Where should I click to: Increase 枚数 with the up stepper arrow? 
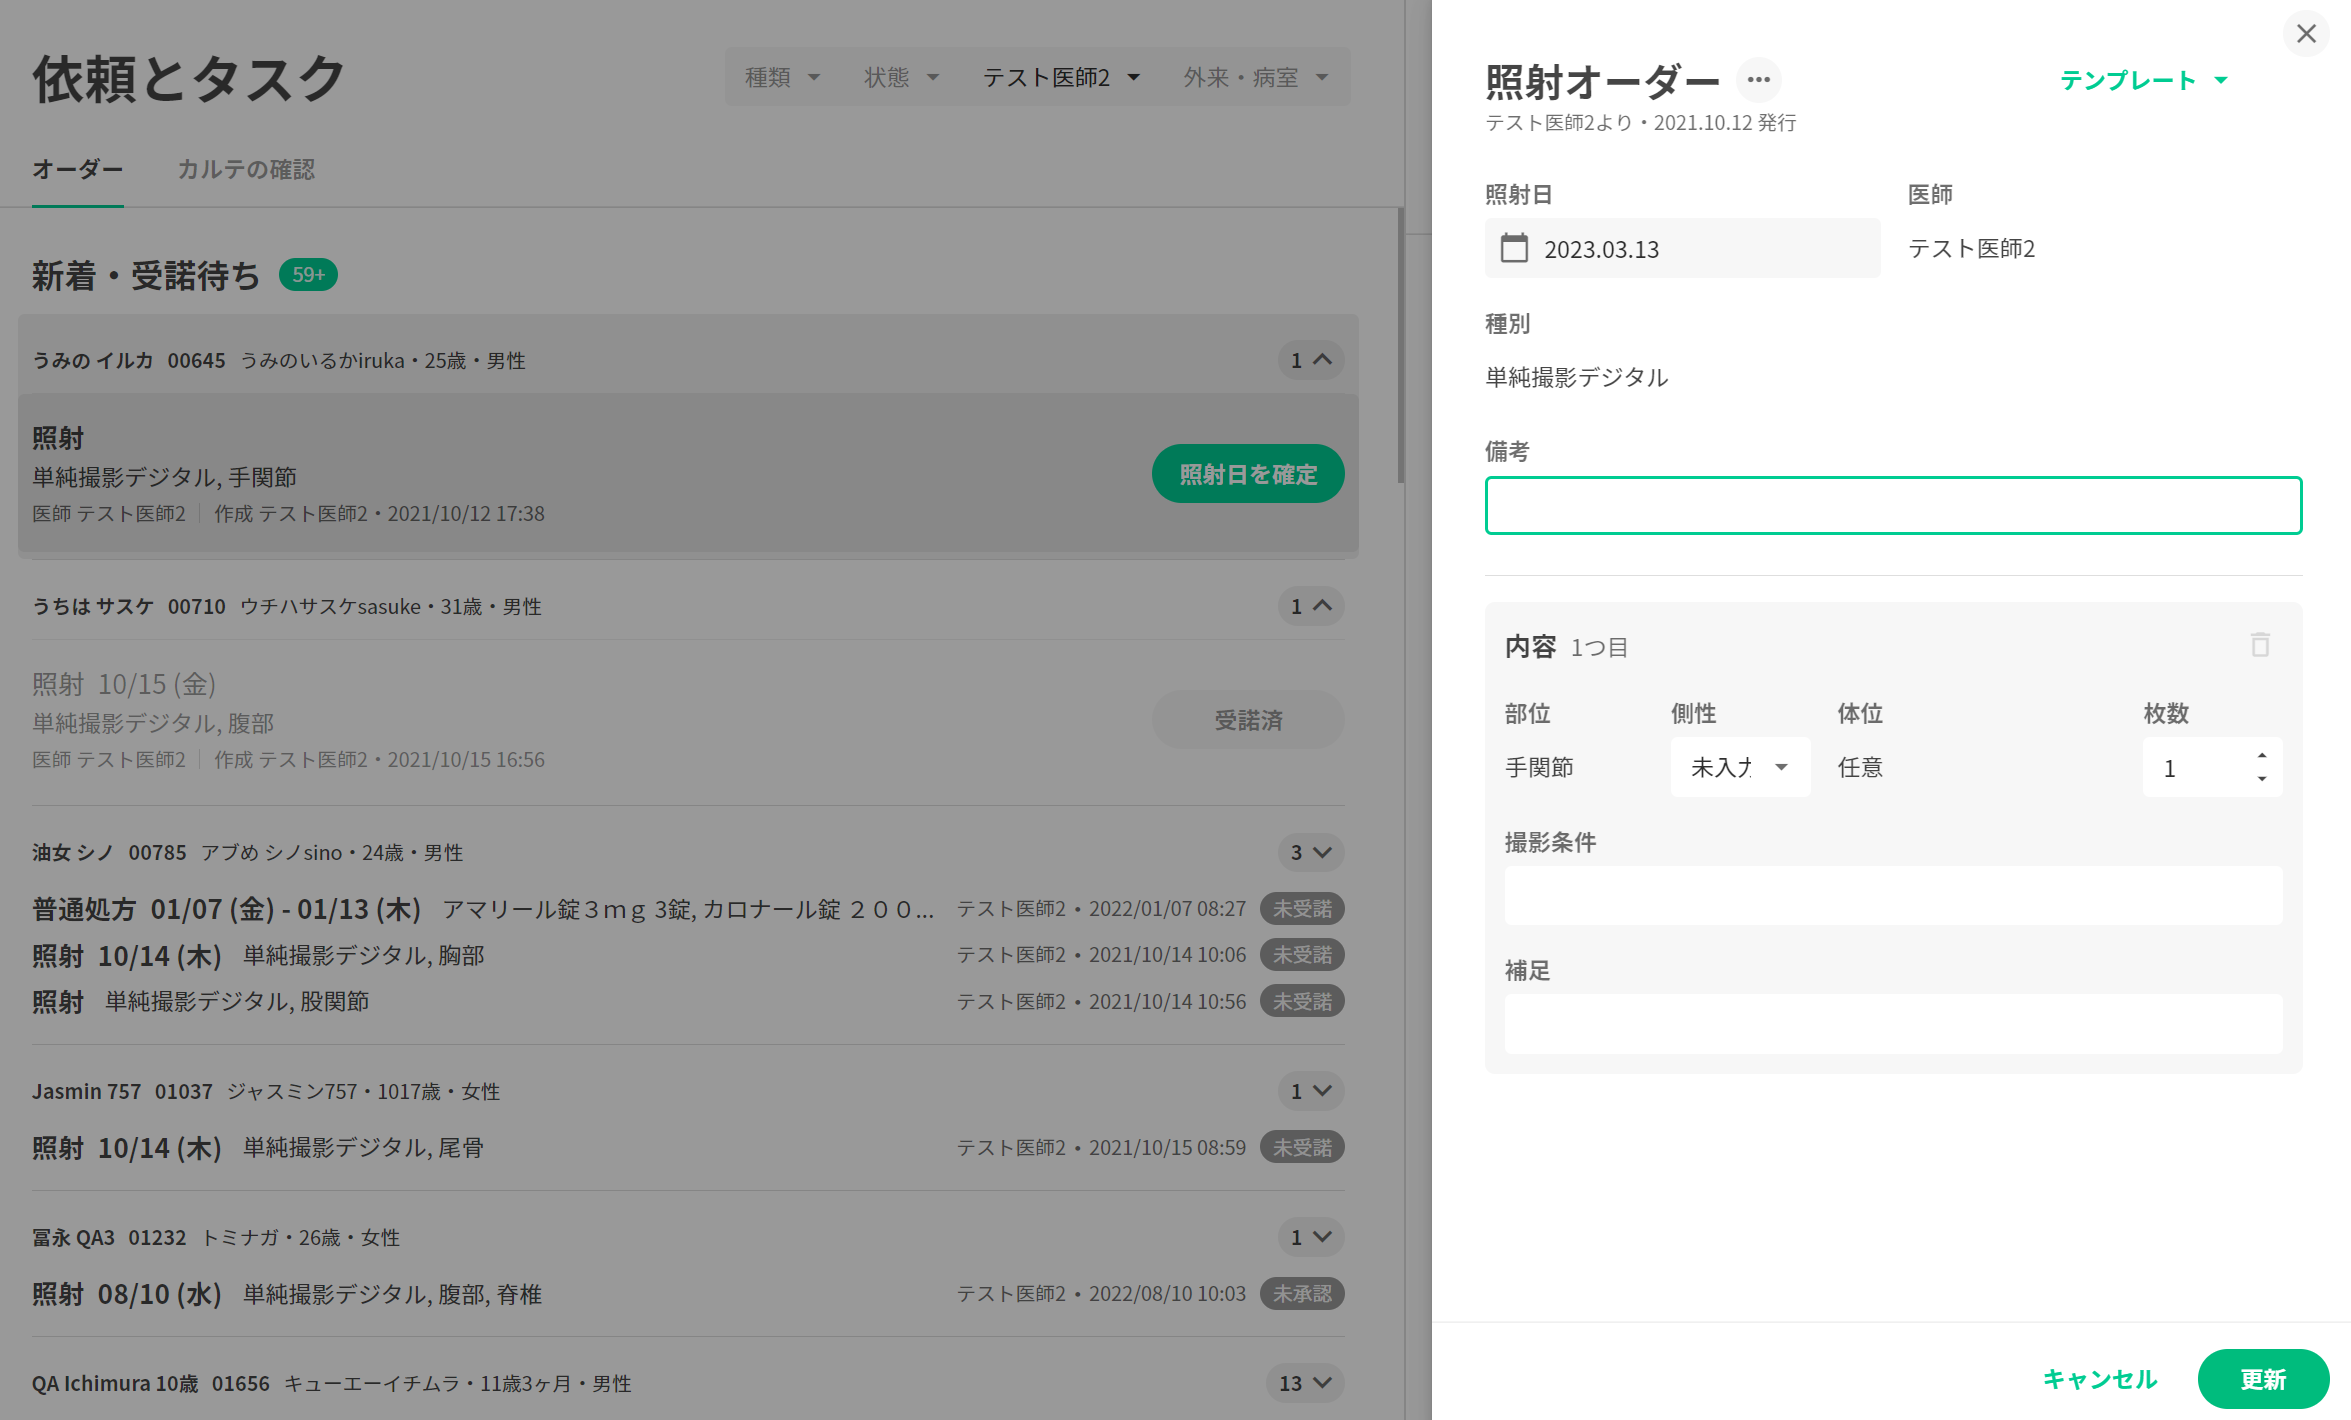click(x=2261, y=755)
